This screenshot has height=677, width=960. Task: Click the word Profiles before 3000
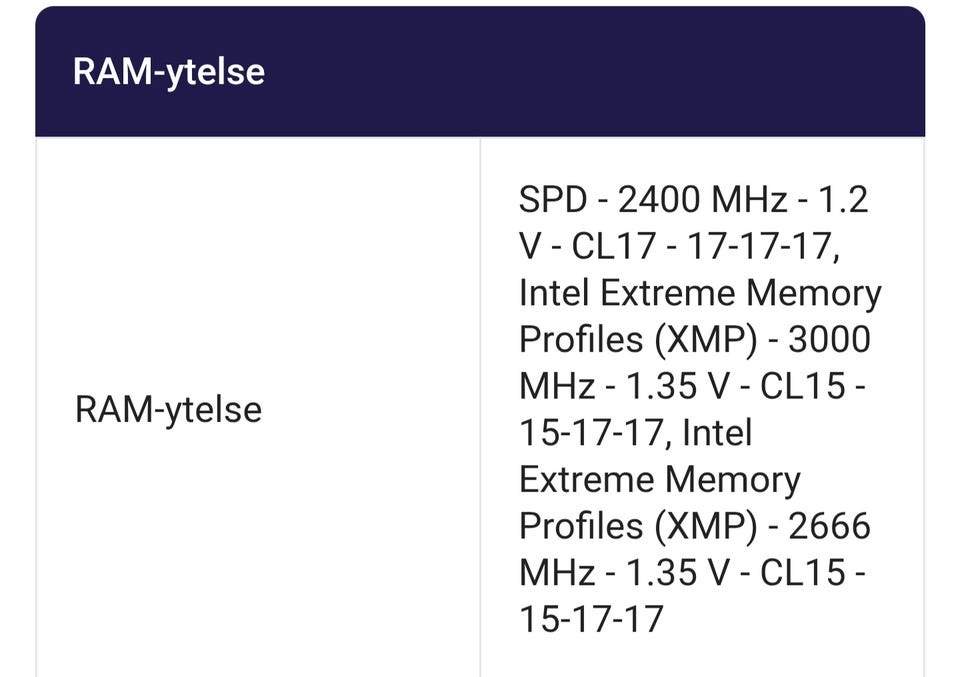[x=579, y=339]
